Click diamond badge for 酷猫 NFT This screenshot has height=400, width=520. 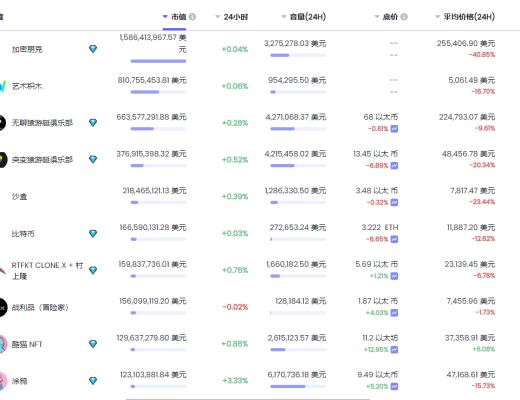(93, 344)
